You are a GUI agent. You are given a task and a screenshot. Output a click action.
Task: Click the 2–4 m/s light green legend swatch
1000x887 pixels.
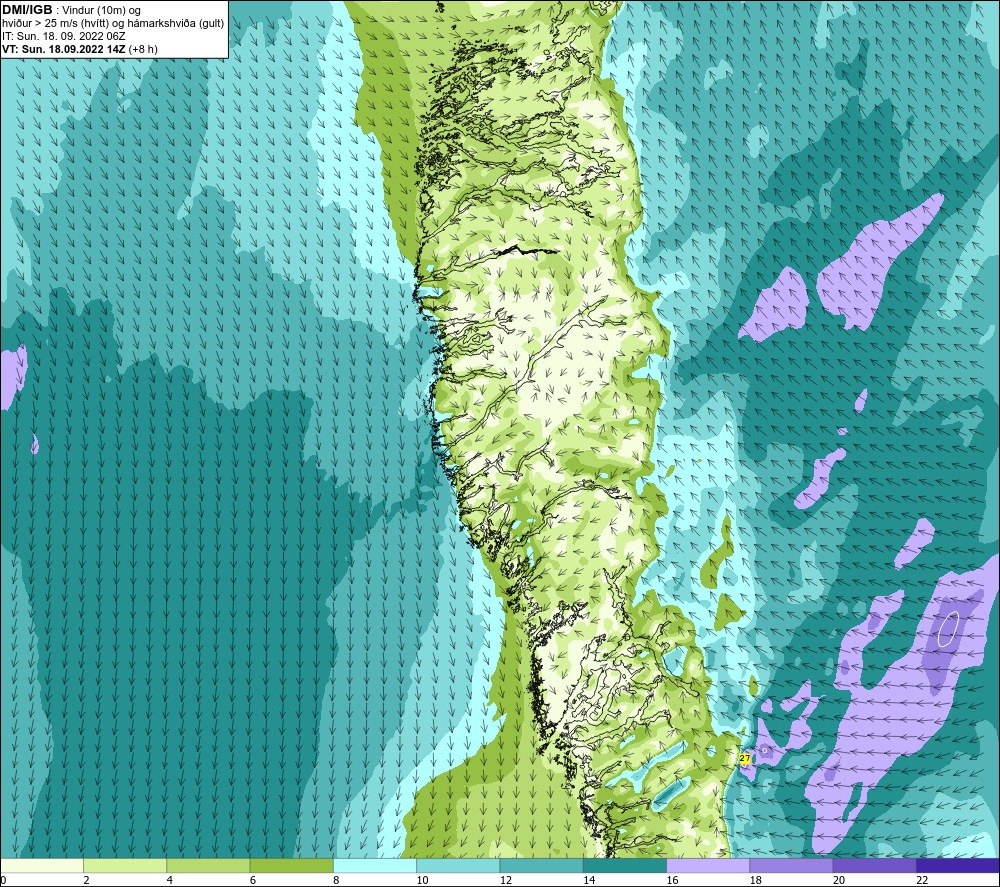pos(125,865)
